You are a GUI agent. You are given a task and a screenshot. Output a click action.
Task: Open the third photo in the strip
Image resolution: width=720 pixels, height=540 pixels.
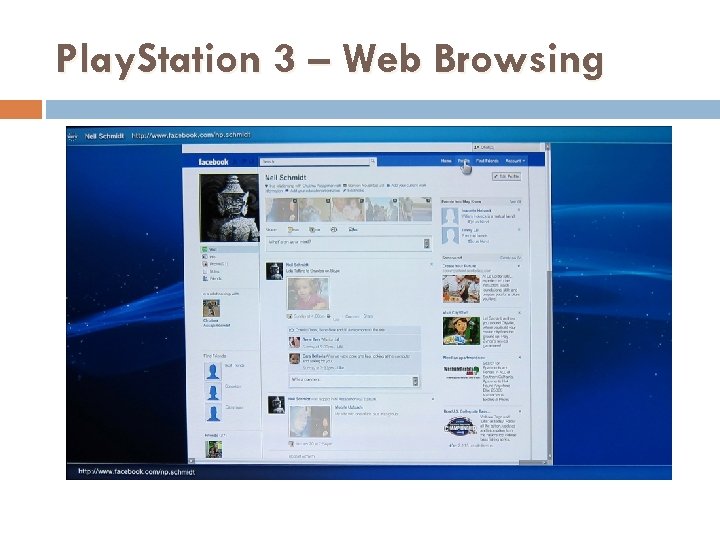click(348, 210)
